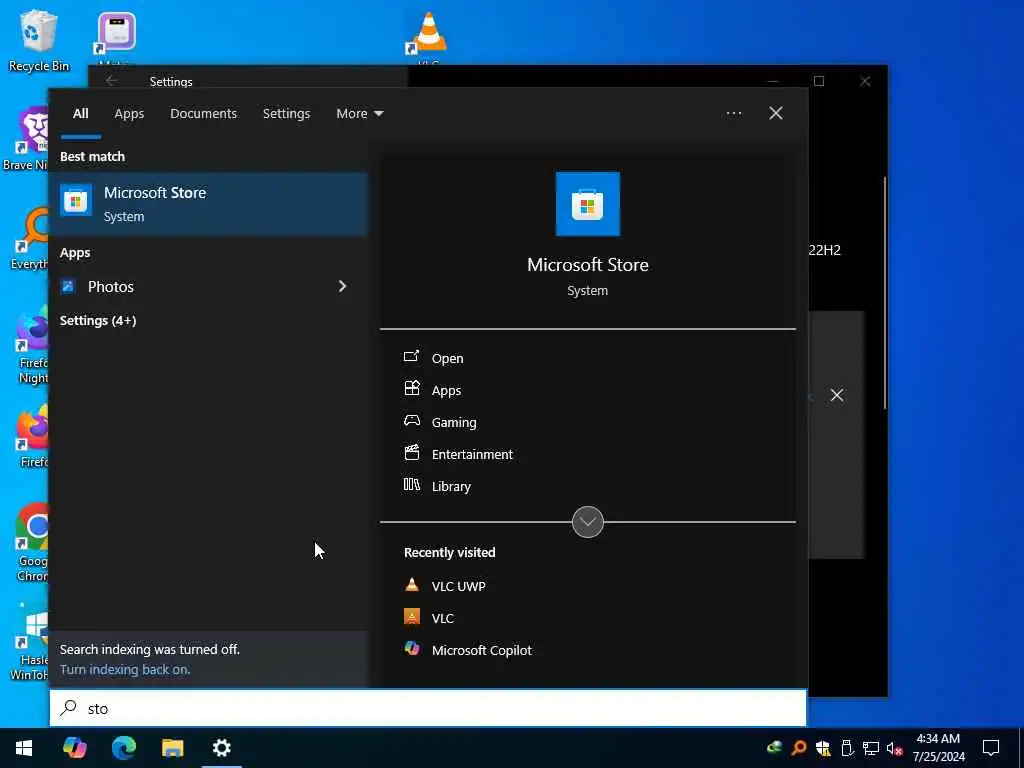Launch Copilot from the taskbar
1024x768 pixels.
tap(74, 747)
